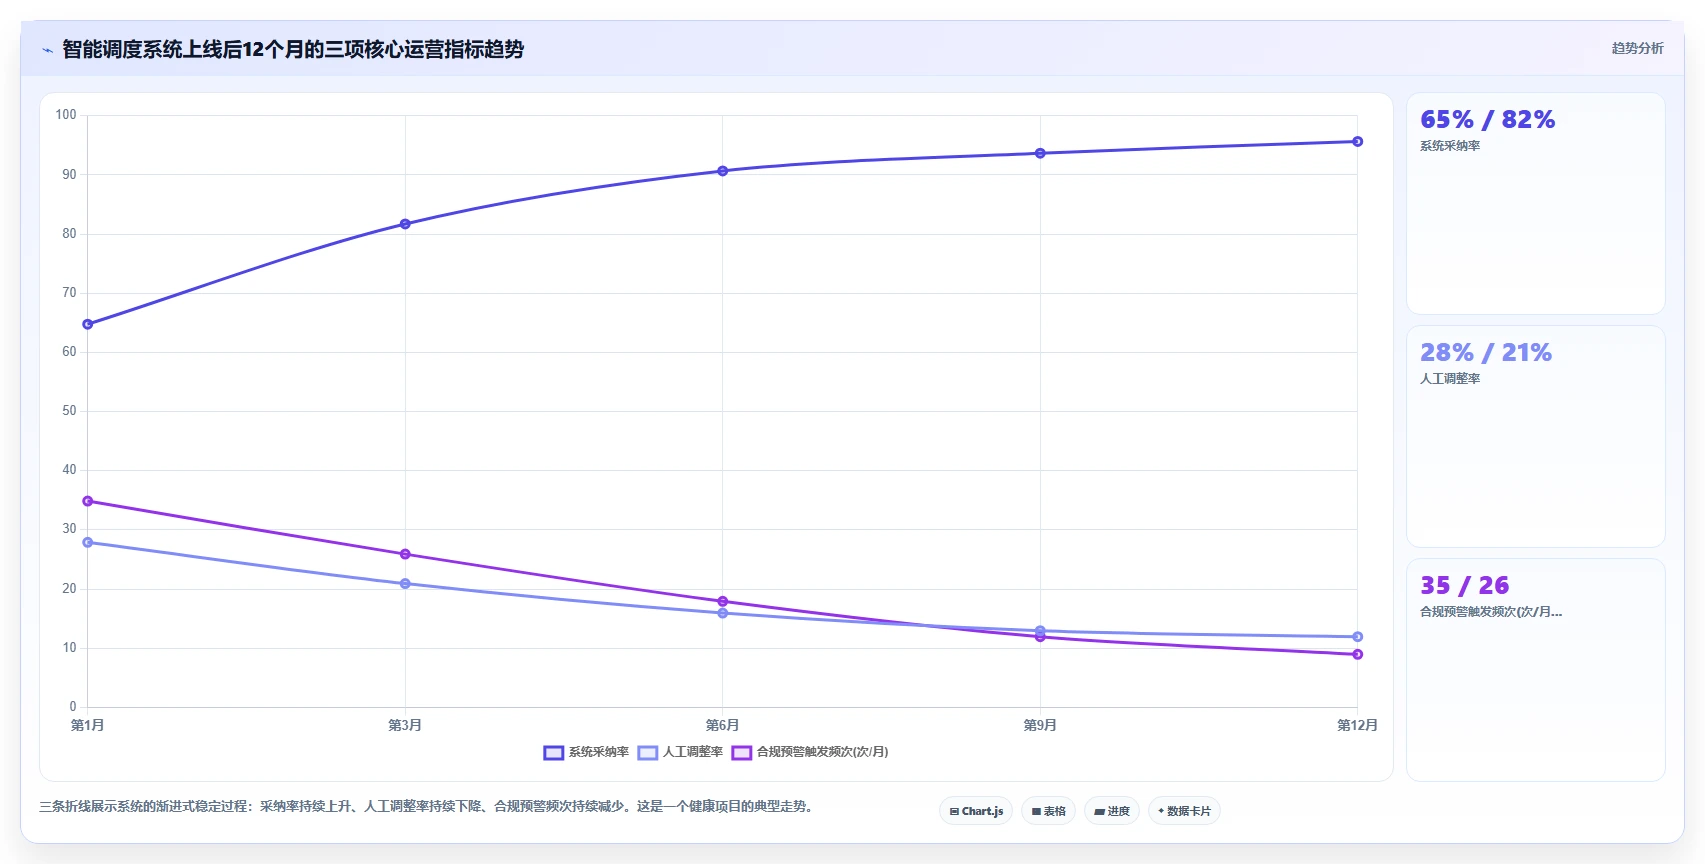Open the 35 / 26 合规预警 card
This screenshot has height=864, width=1705.
click(x=1536, y=670)
